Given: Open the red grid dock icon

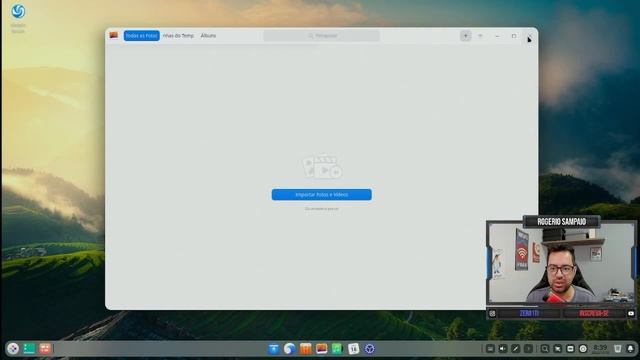Looking at the screenshot, I should [x=45, y=349].
